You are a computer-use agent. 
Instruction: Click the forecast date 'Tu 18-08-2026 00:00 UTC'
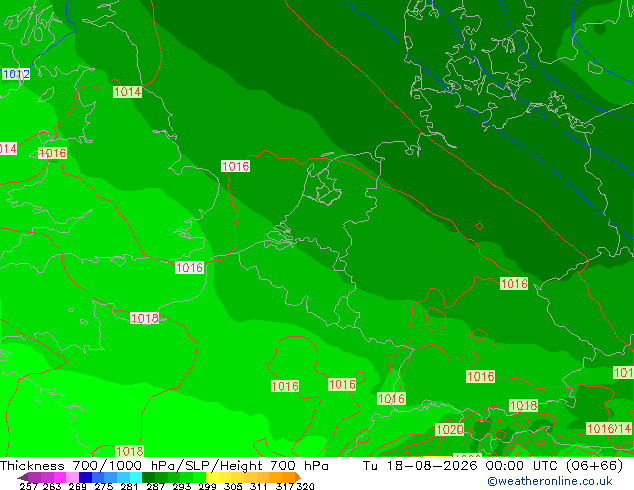(462, 466)
